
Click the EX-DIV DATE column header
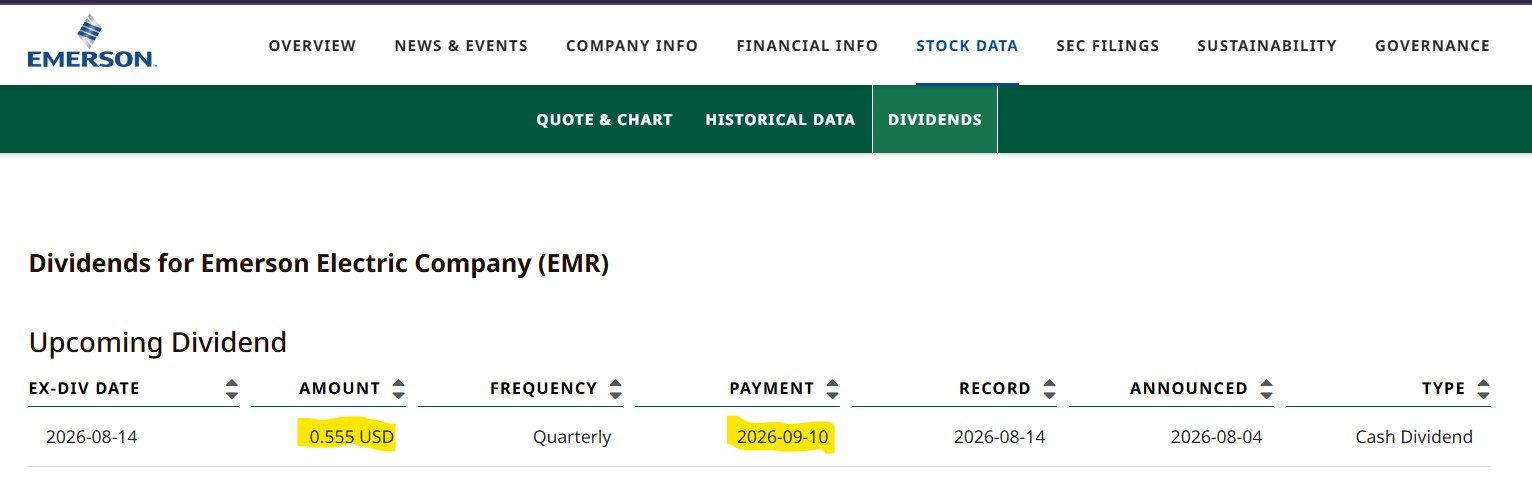click(x=84, y=389)
